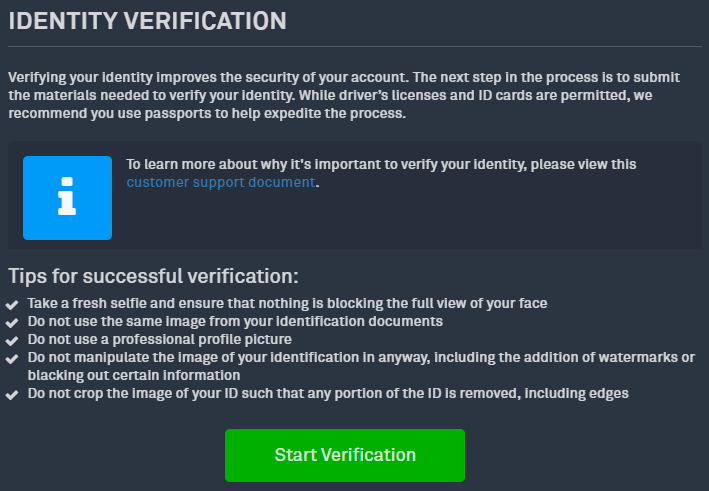The image size is (709, 491).
Task: Click the checkmark beside the crop image tip
Action: [x=12, y=395]
